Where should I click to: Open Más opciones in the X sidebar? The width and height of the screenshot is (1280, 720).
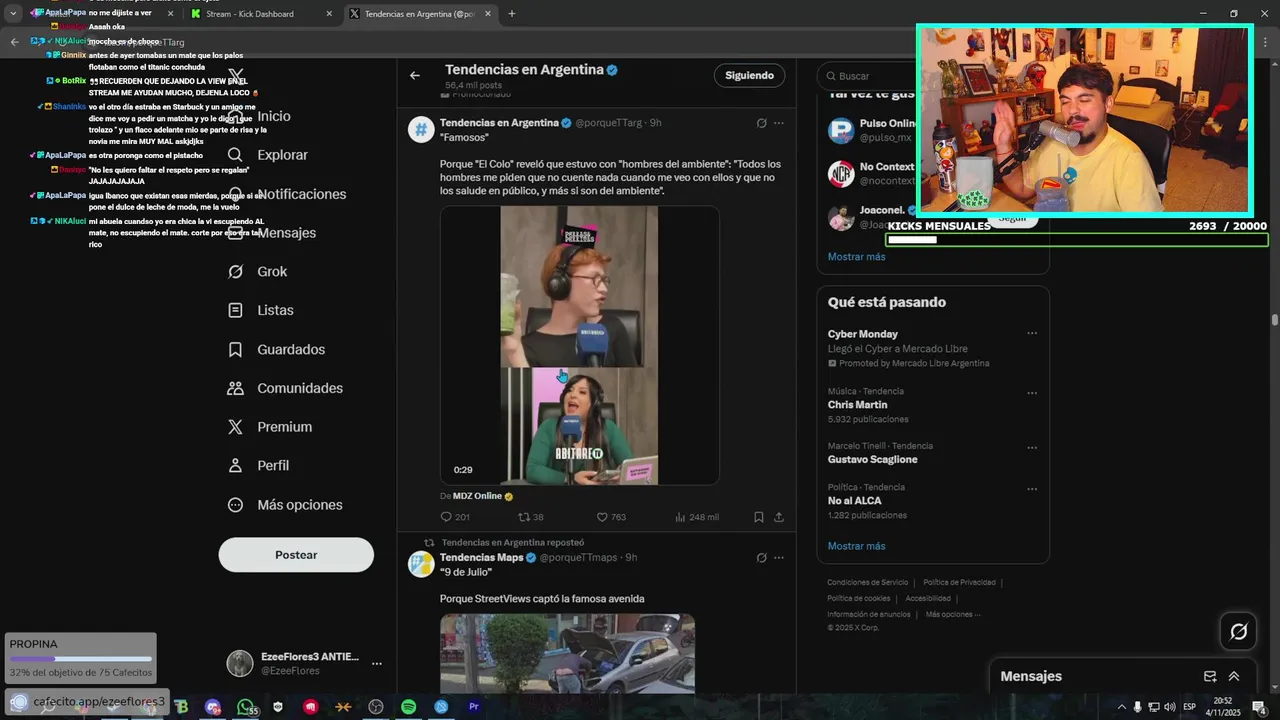point(285,505)
